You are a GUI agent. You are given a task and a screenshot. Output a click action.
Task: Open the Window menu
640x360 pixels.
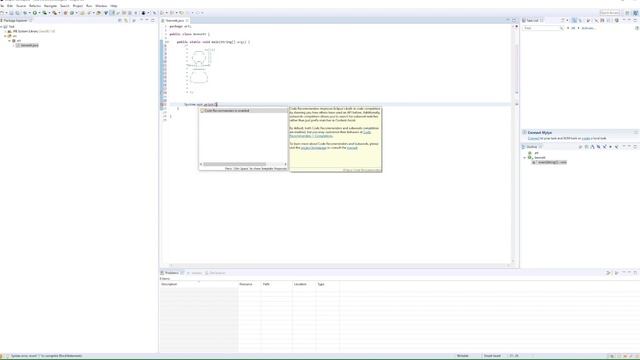pos(101,6)
